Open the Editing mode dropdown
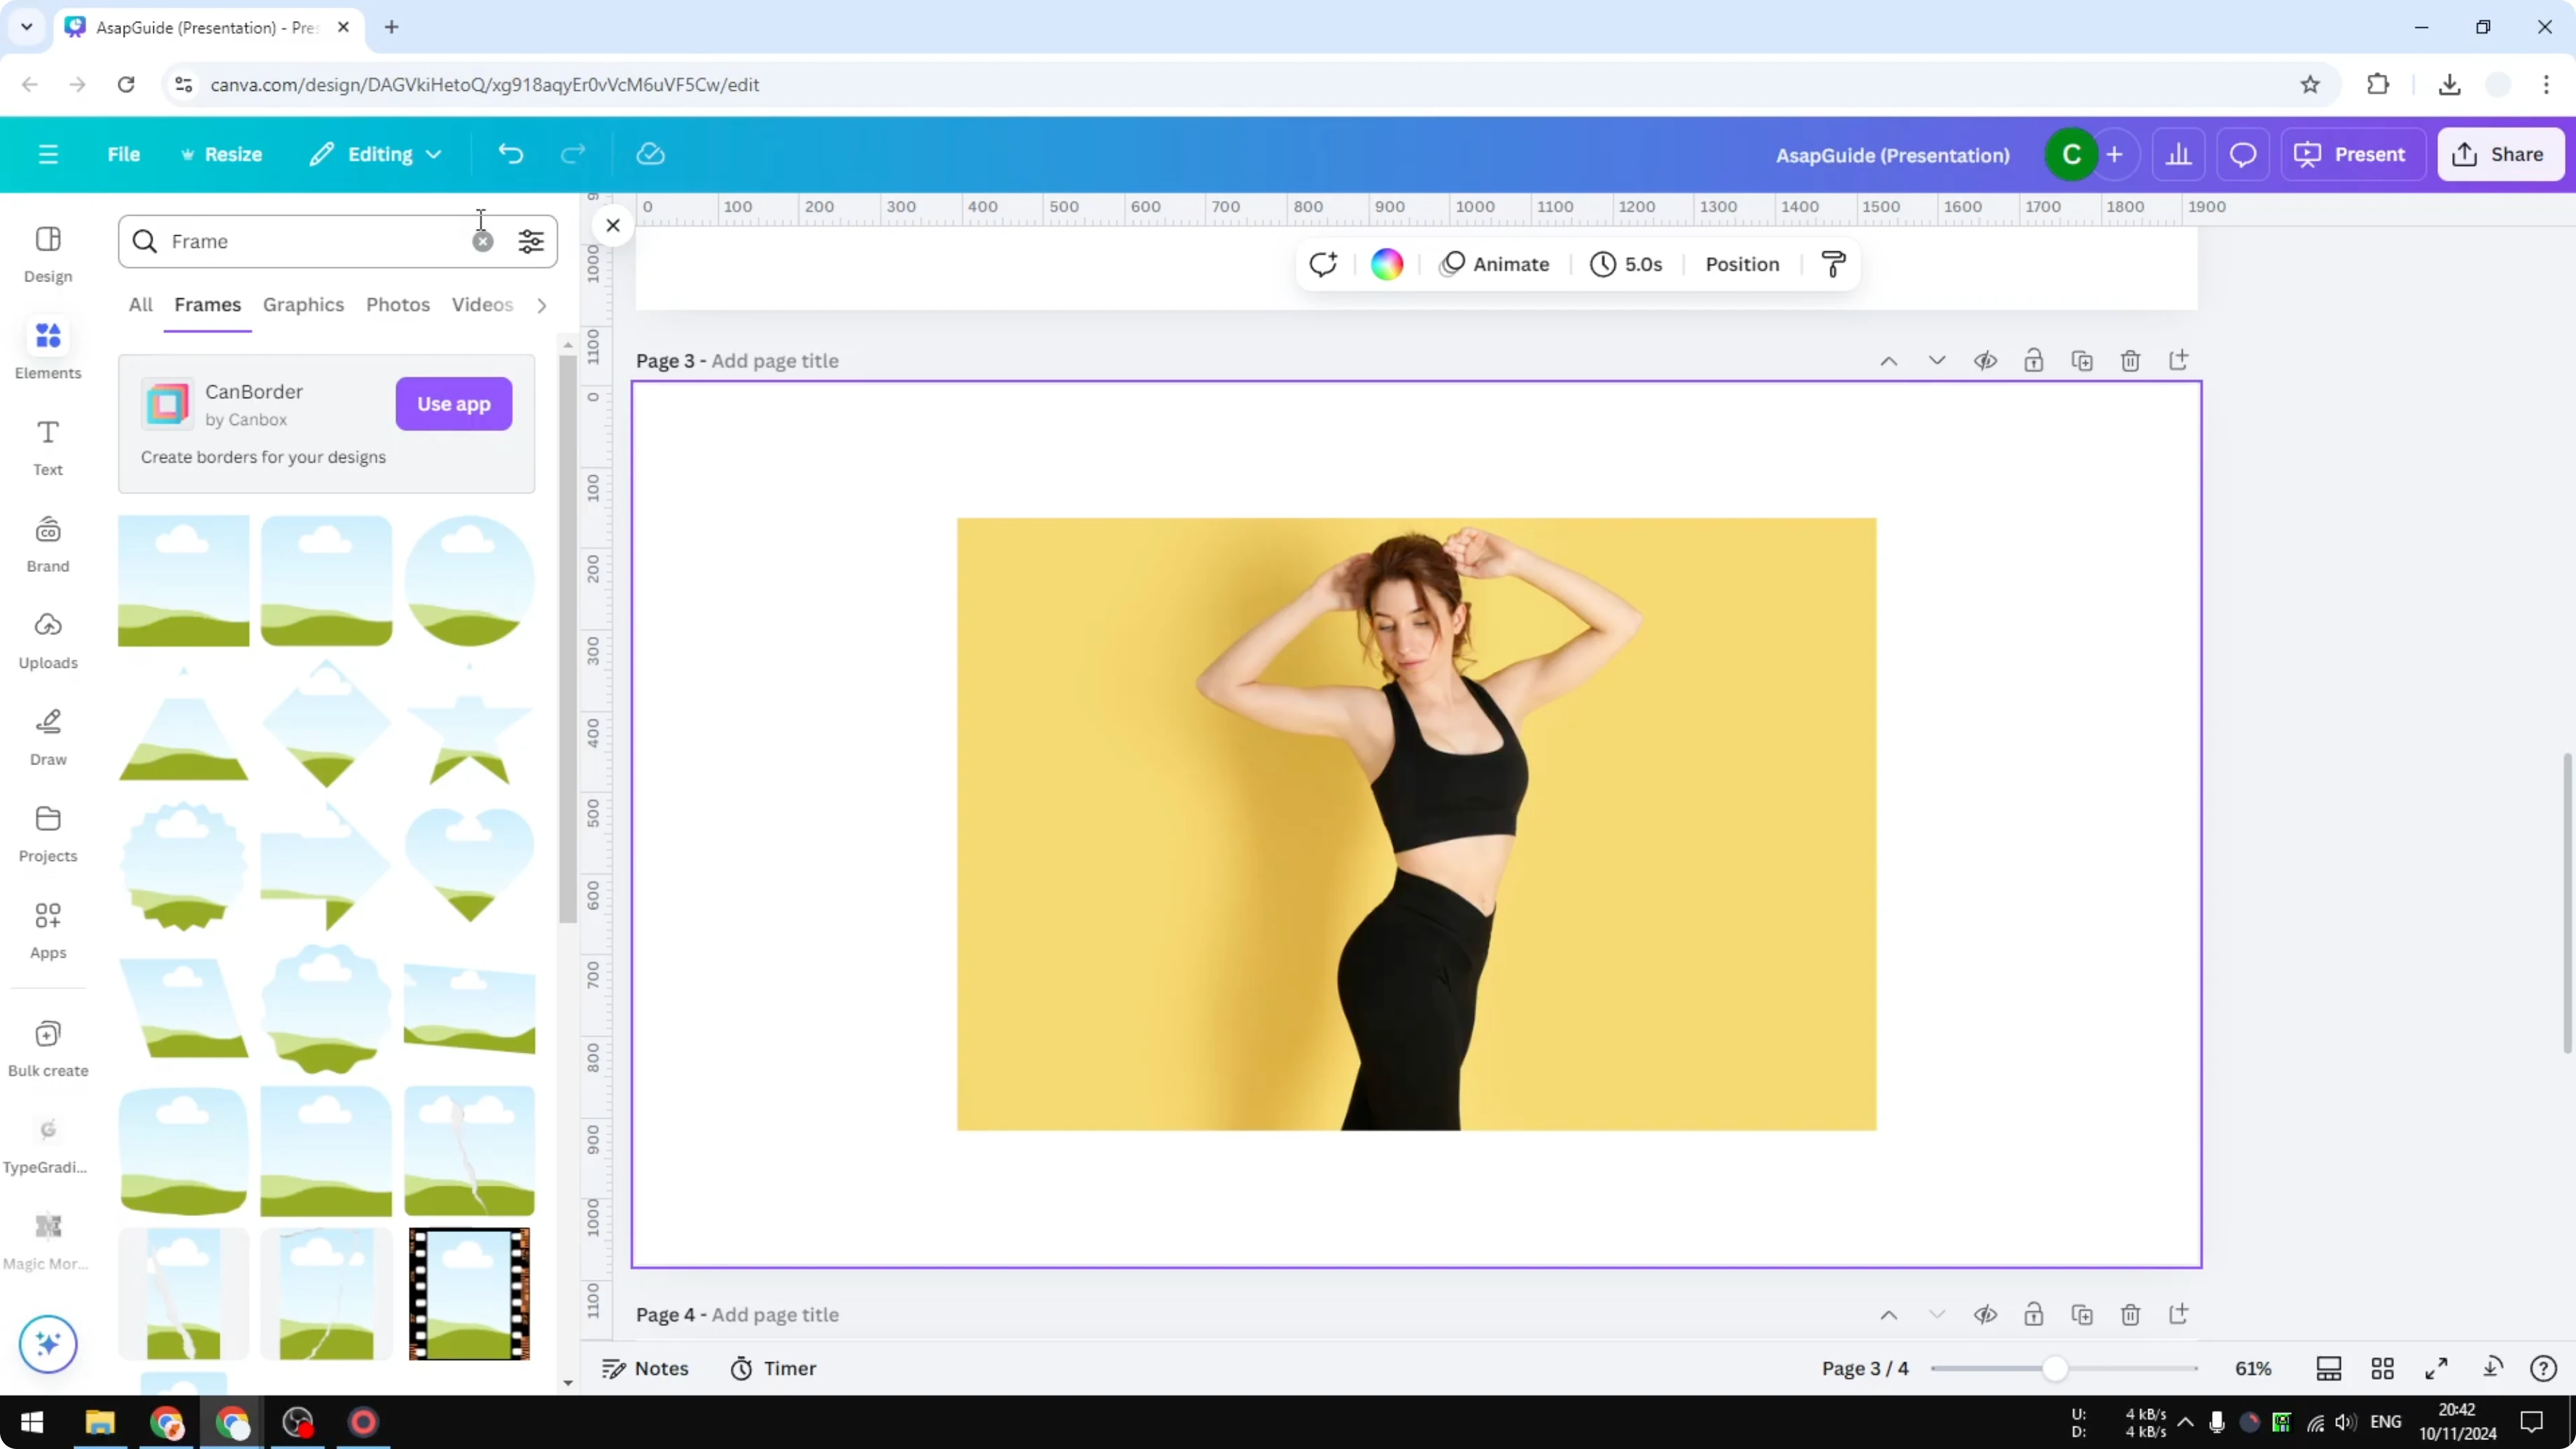This screenshot has width=2576, height=1449. (x=376, y=153)
